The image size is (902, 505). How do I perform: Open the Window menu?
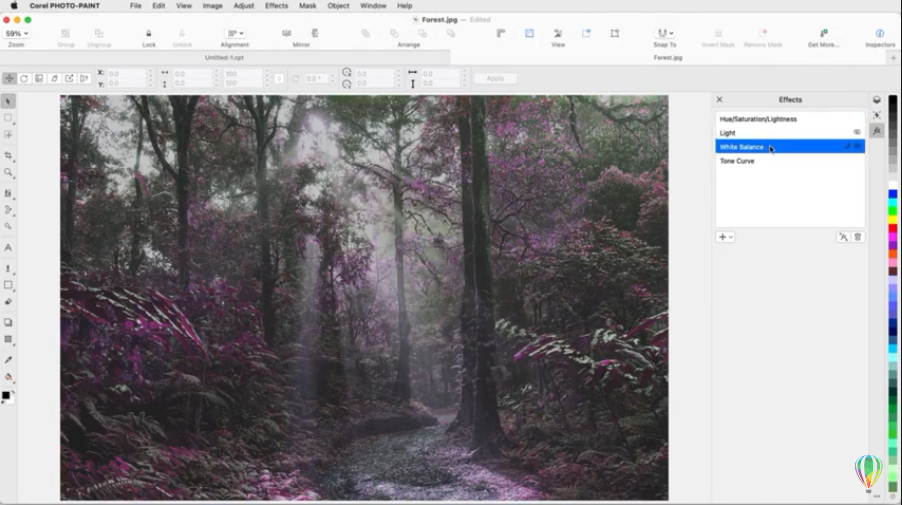pyautogui.click(x=373, y=6)
